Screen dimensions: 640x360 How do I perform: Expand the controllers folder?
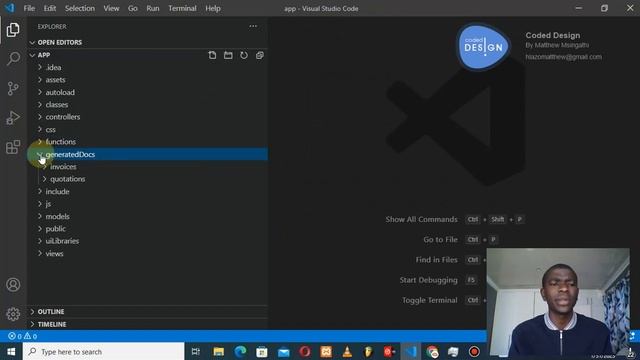(148, 117)
